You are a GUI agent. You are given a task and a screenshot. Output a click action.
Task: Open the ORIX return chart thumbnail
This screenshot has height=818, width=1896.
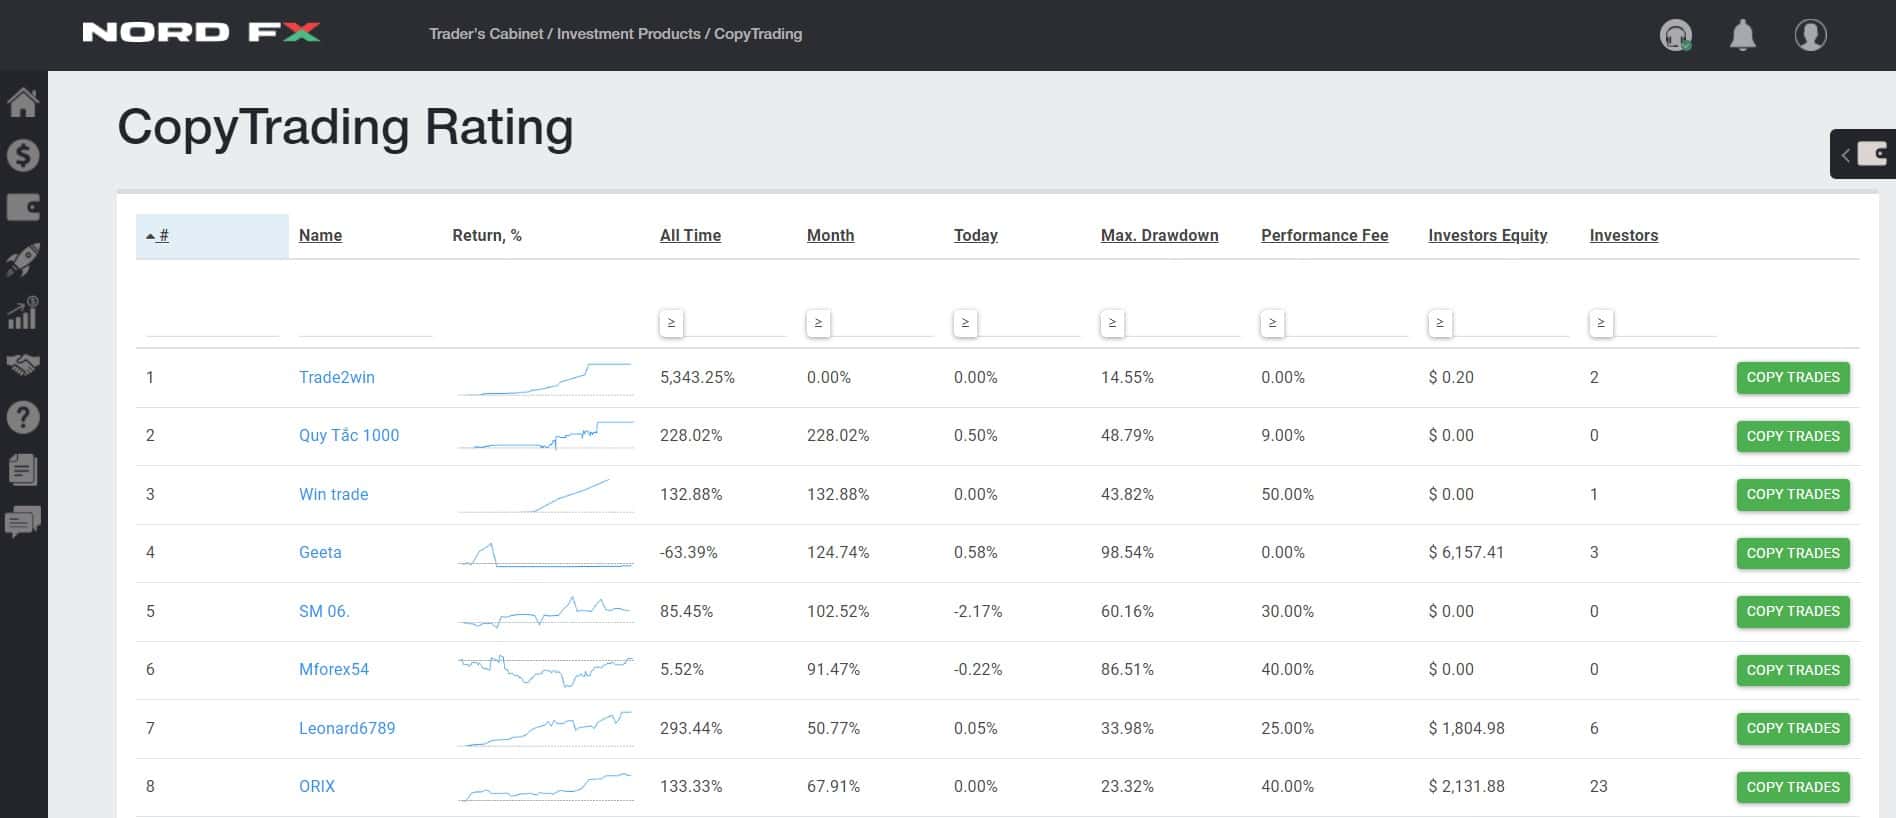tap(546, 786)
